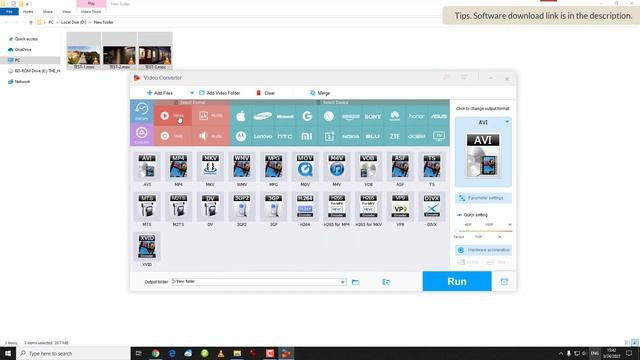Open the HTC device category

coord(285,136)
